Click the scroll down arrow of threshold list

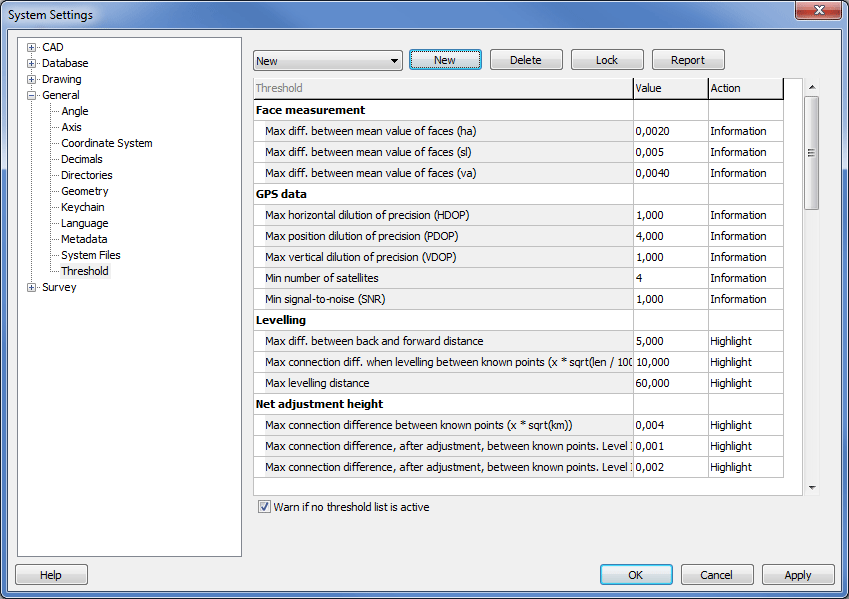[x=812, y=487]
